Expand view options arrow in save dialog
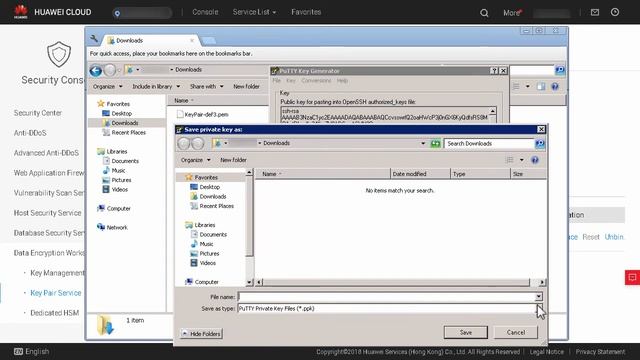Screen dimensions: 640x360 click(522, 160)
